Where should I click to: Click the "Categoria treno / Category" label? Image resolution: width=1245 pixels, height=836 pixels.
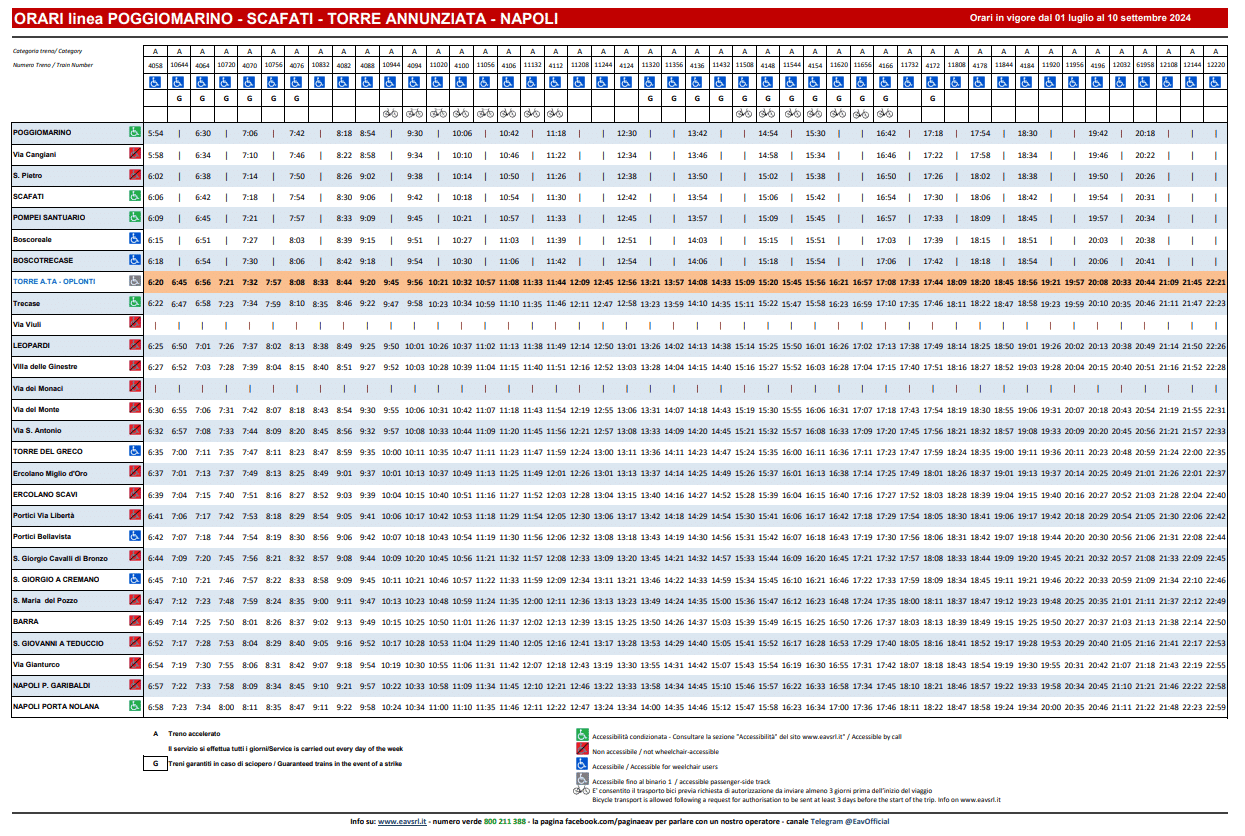(48, 50)
